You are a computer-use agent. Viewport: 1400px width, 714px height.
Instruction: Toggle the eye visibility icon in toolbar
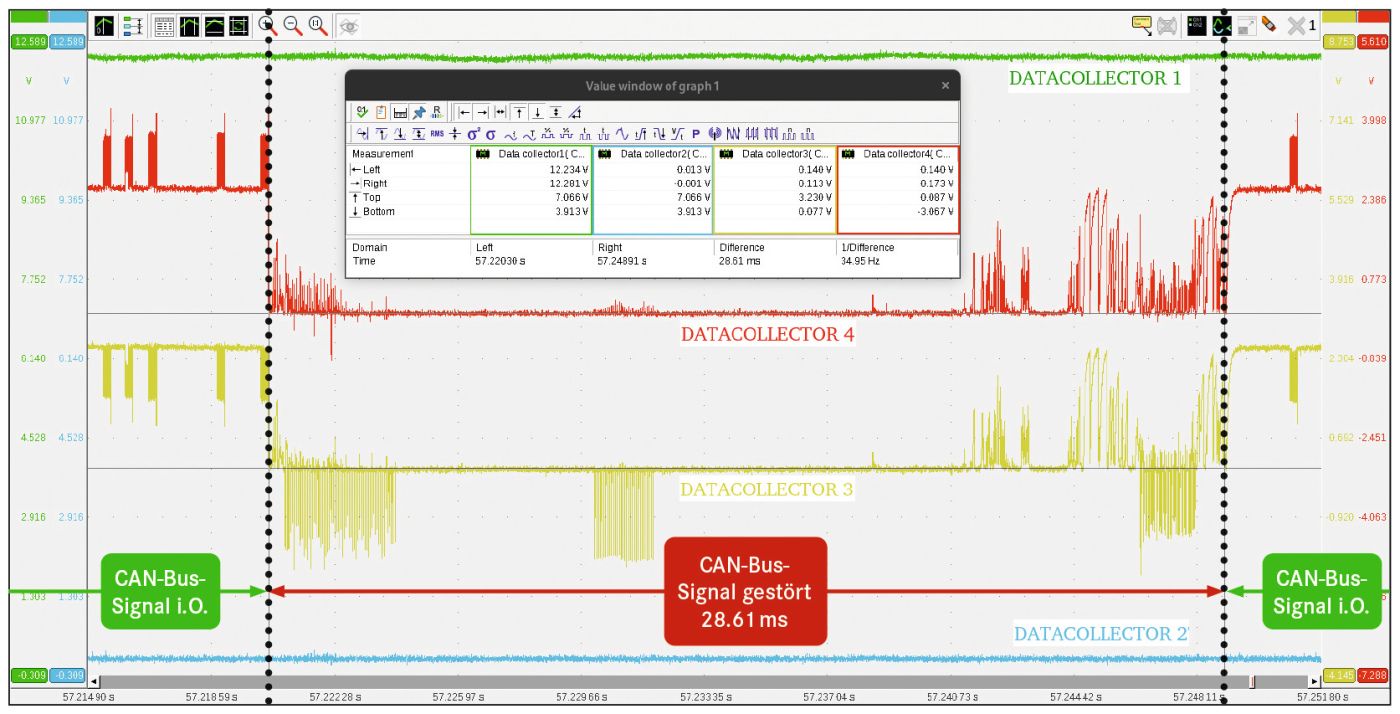(x=348, y=26)
